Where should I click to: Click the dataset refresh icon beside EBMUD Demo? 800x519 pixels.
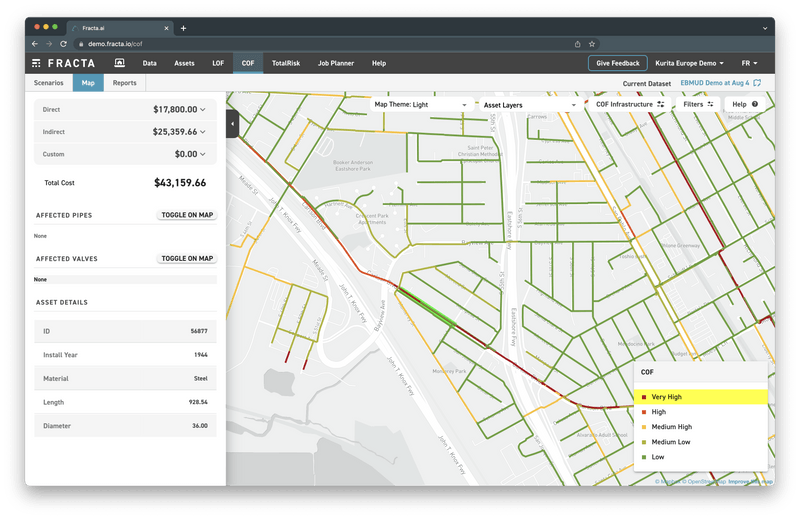pyautogui.click(x=757, y=84)
